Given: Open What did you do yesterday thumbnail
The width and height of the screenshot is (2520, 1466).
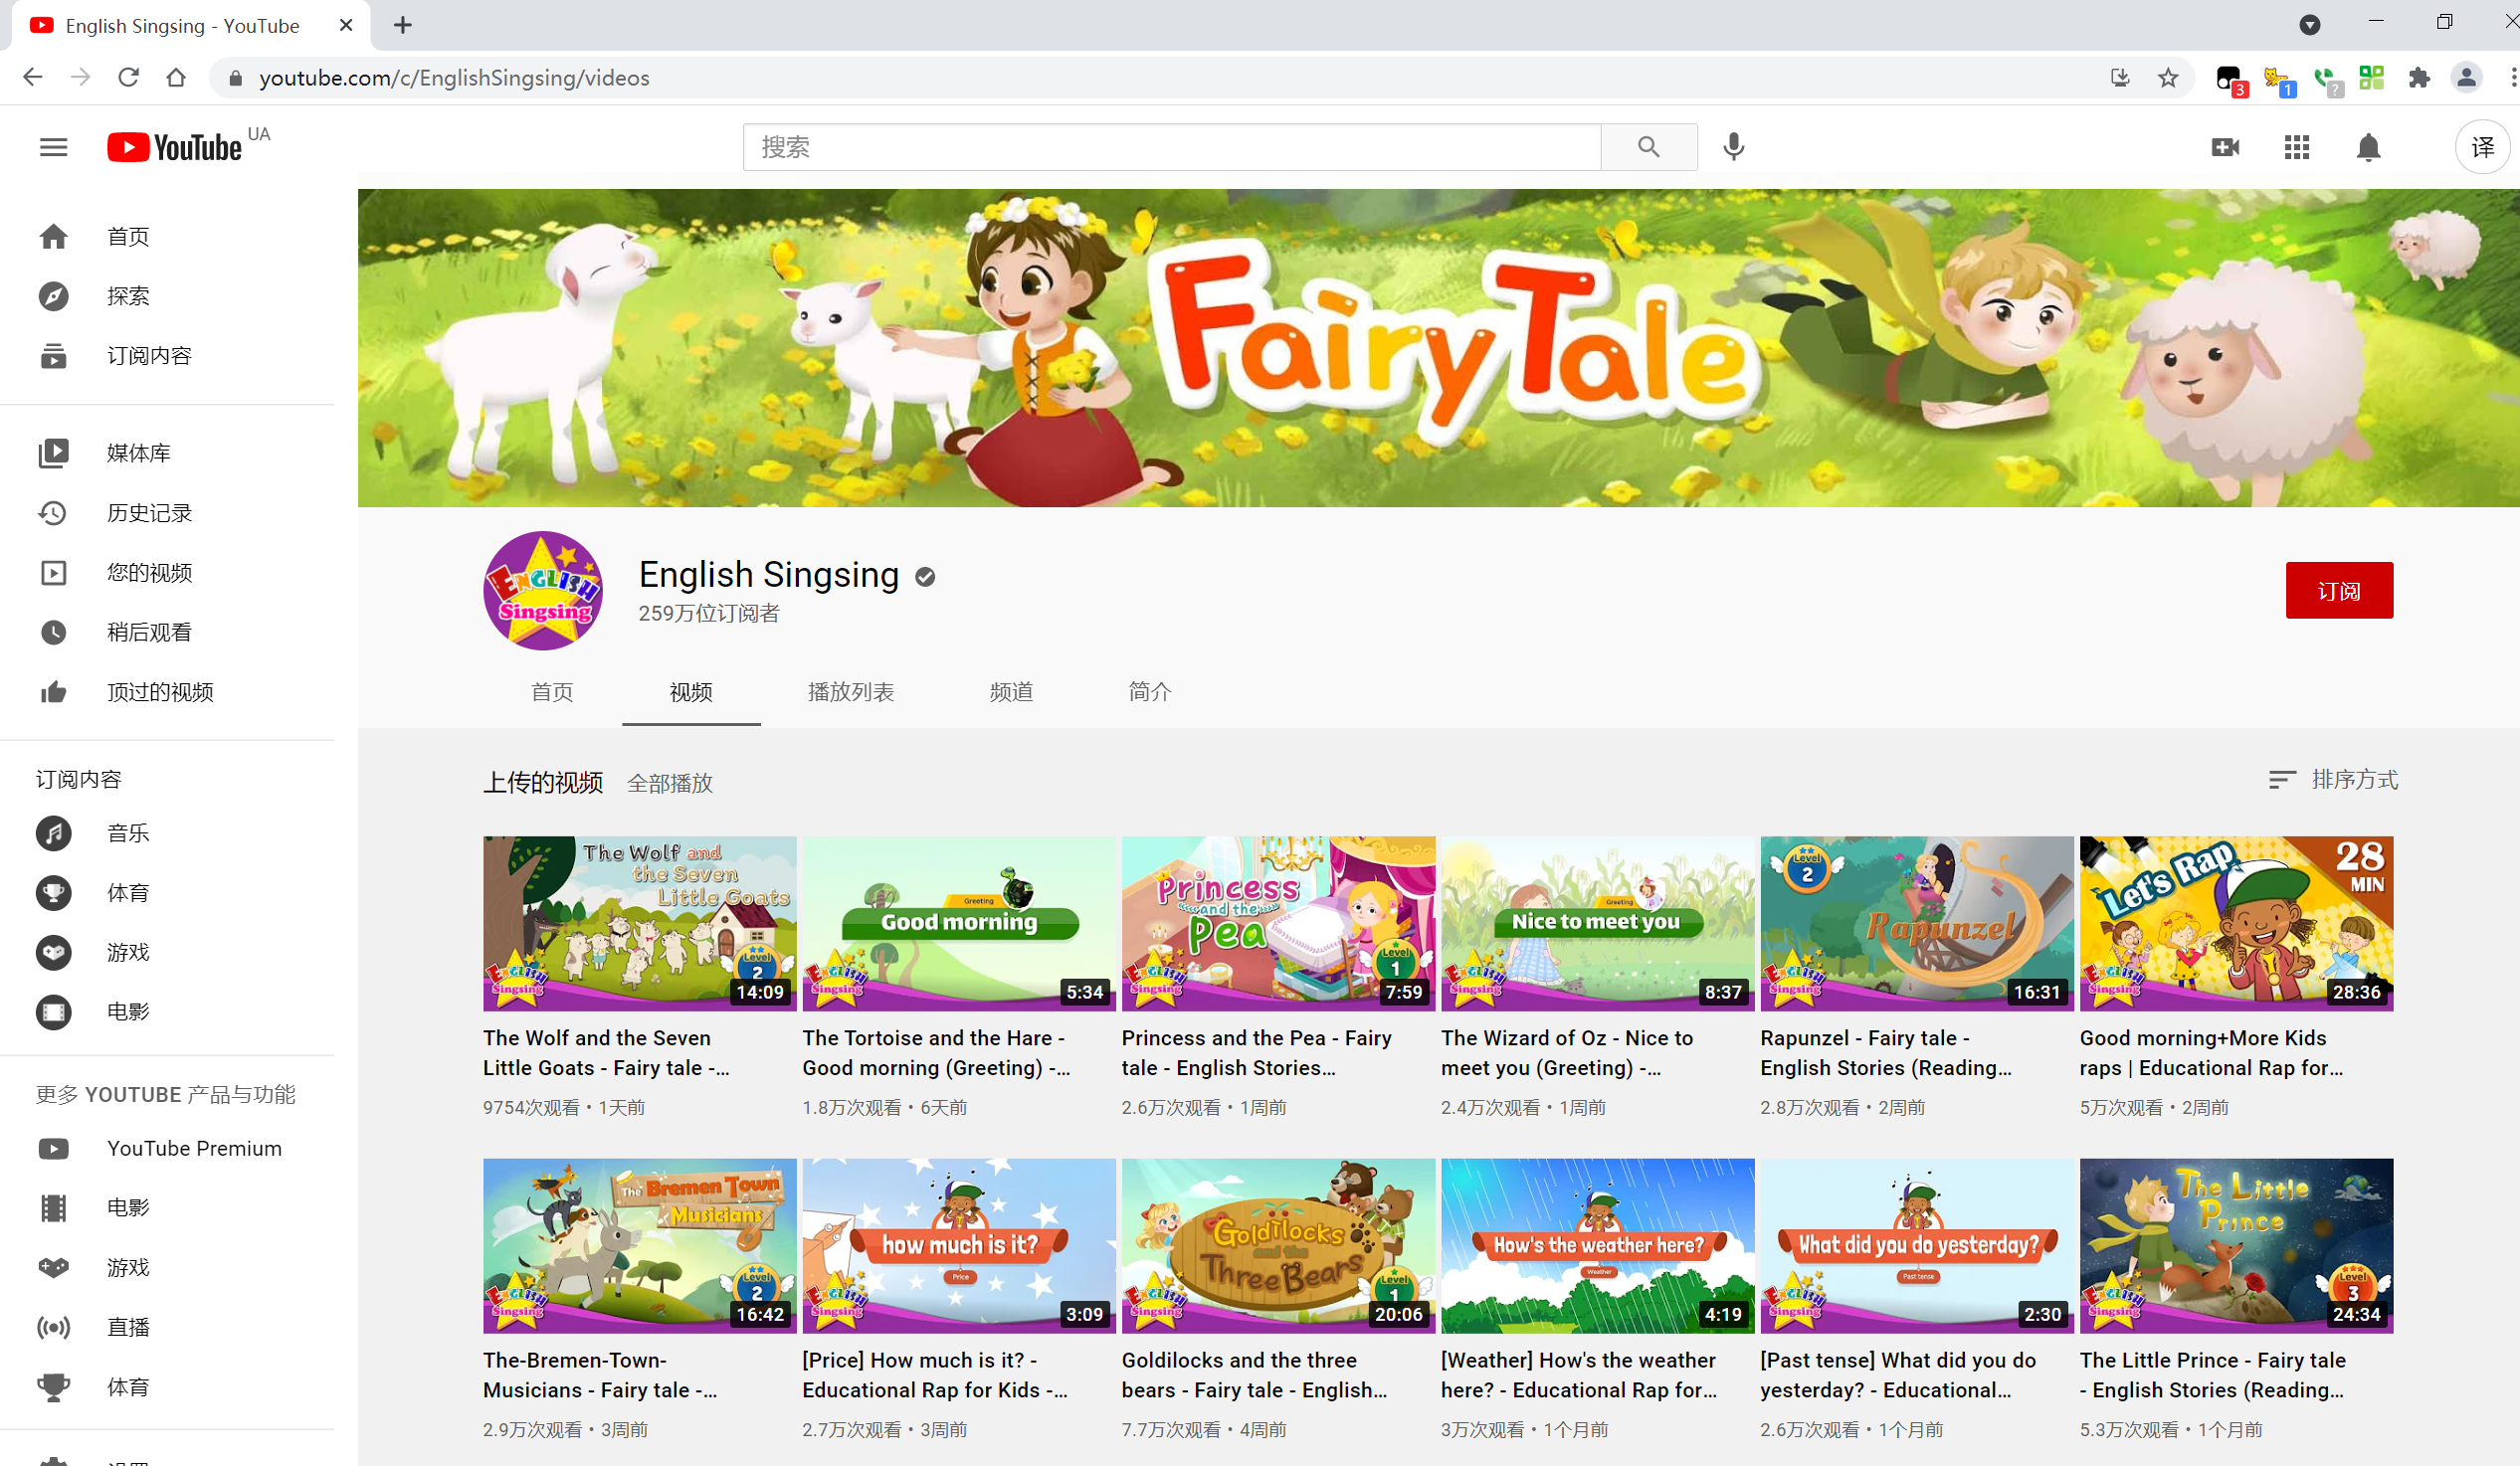Looking at the screenshot, I should [x=1916, y=1246].
